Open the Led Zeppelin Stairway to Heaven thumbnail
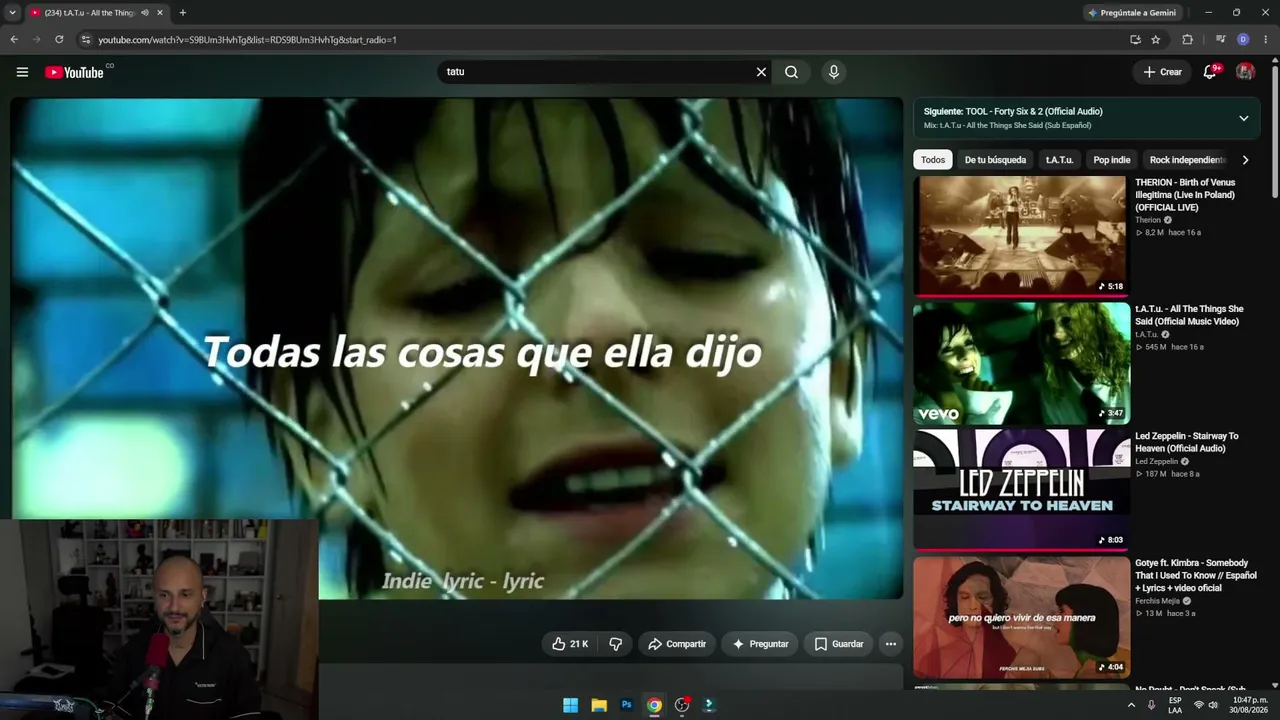The height and width of the screenshot is (720, 1280). click(1021, 490)
